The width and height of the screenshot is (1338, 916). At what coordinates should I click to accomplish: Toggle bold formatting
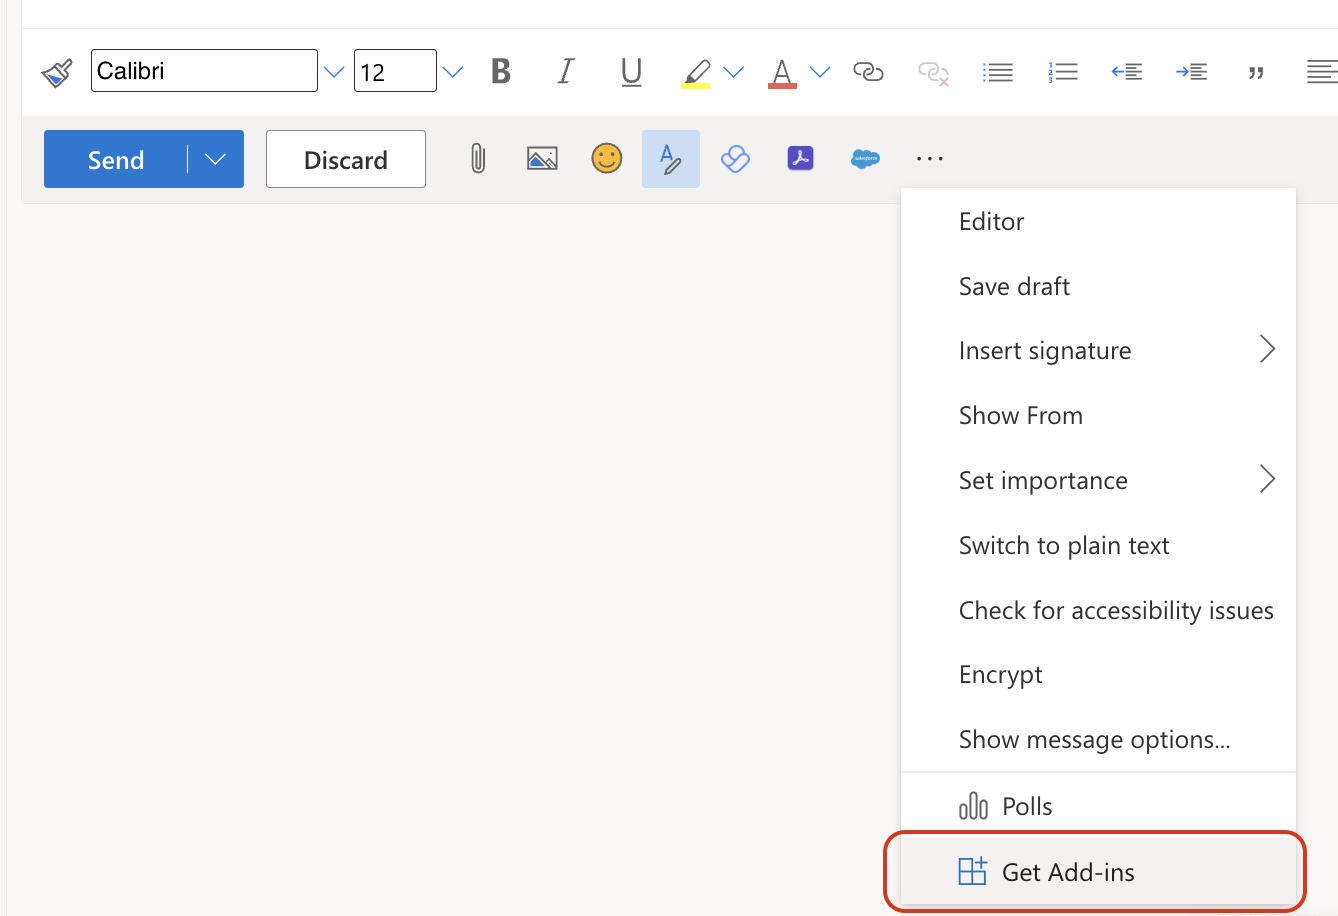click(501, 72)
